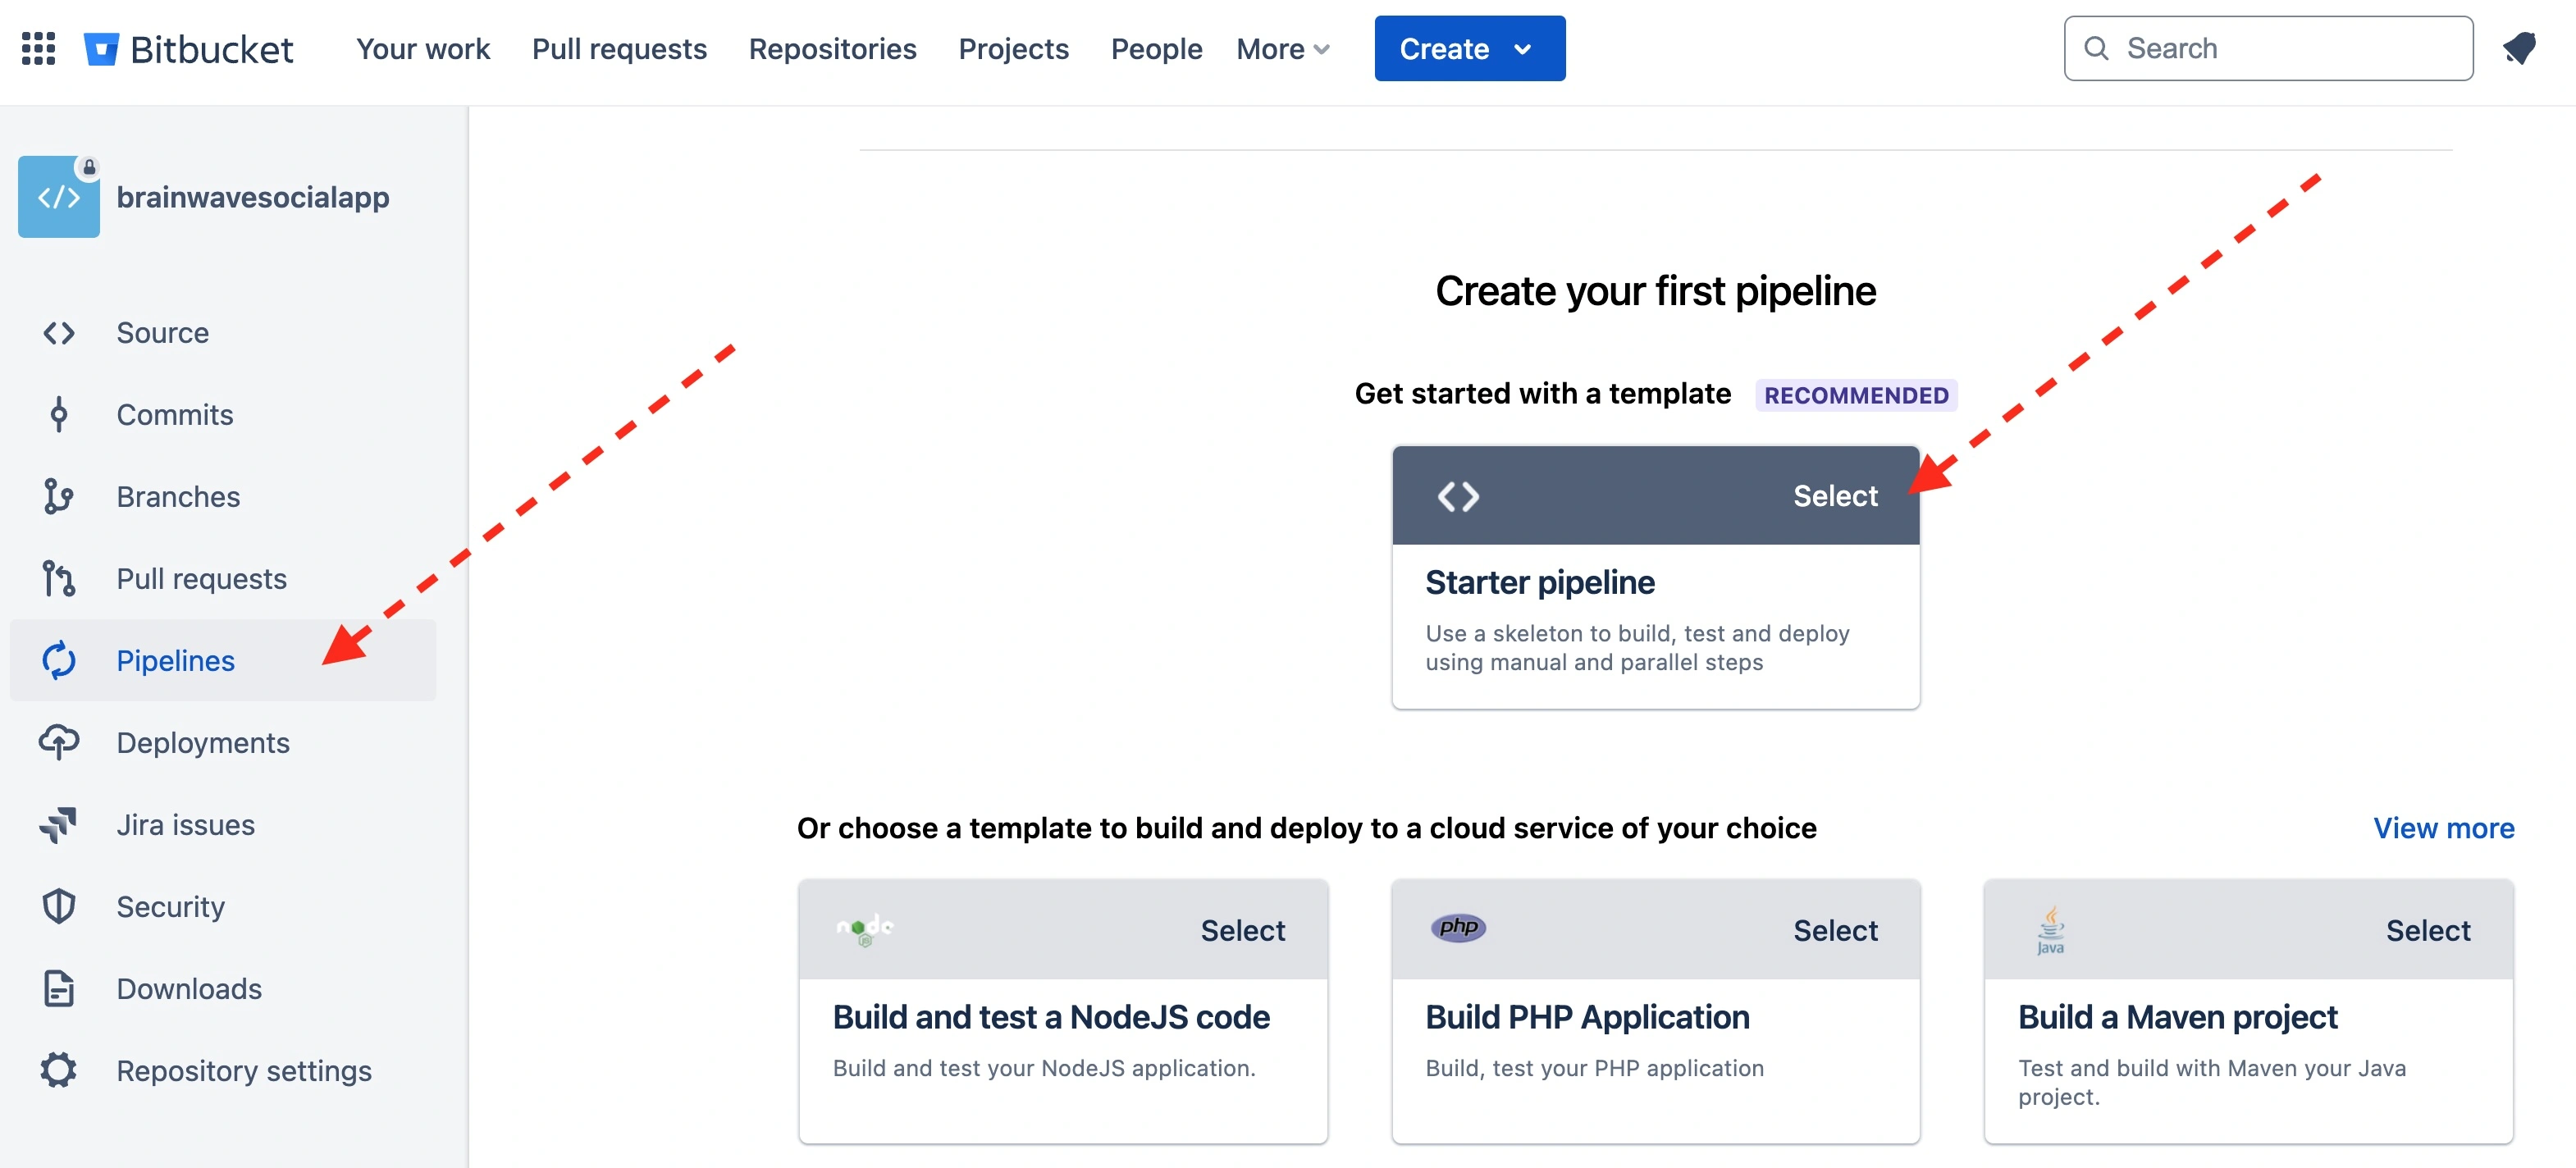Open Security in the sidebar

pyautogui.click(x=223, y=907)
